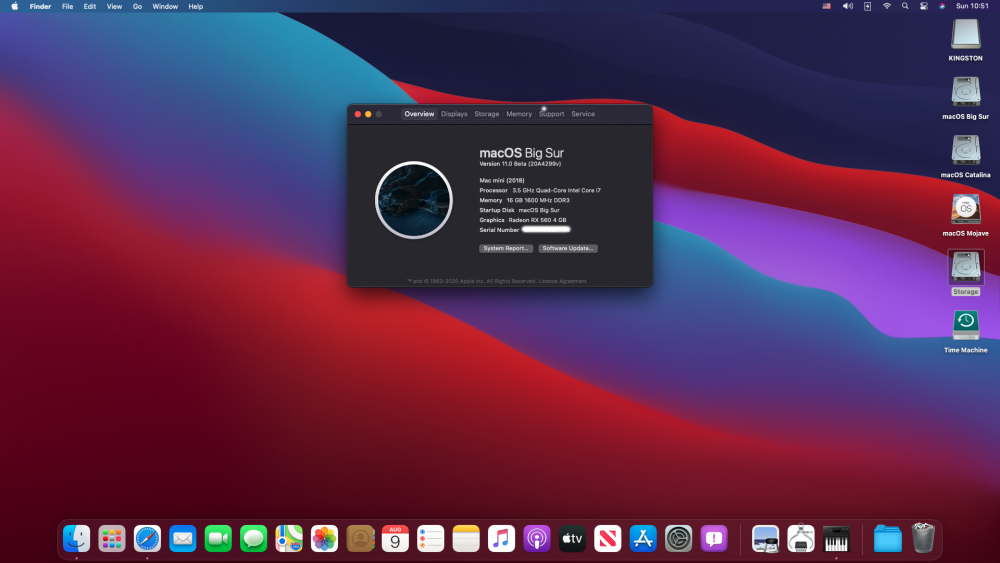1000x563 pixels.
Task: Activate Siri from the menu bar
Action: [x=942, y=6]
